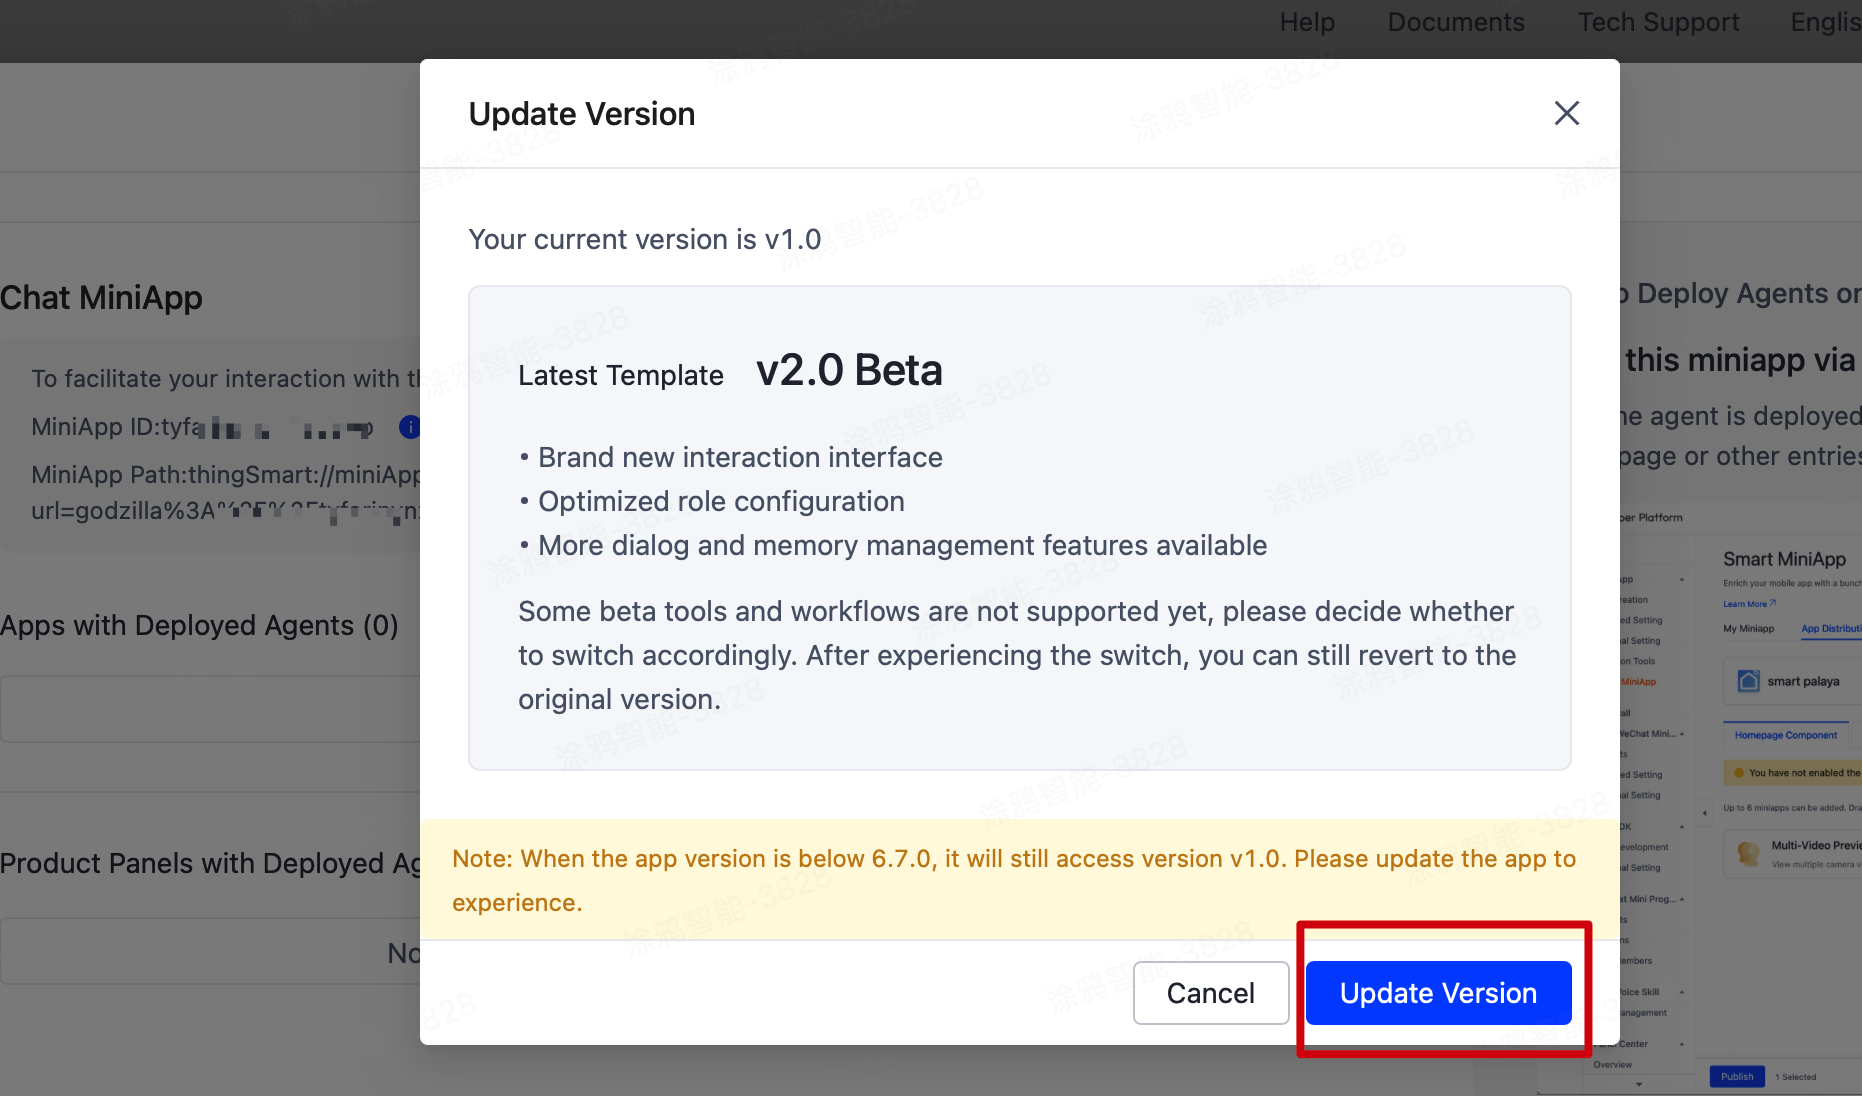This screenshot has height=1096, width=1862.
Task: Click the Learn More external-link arrow icon
Action: tap(1773, 603)
